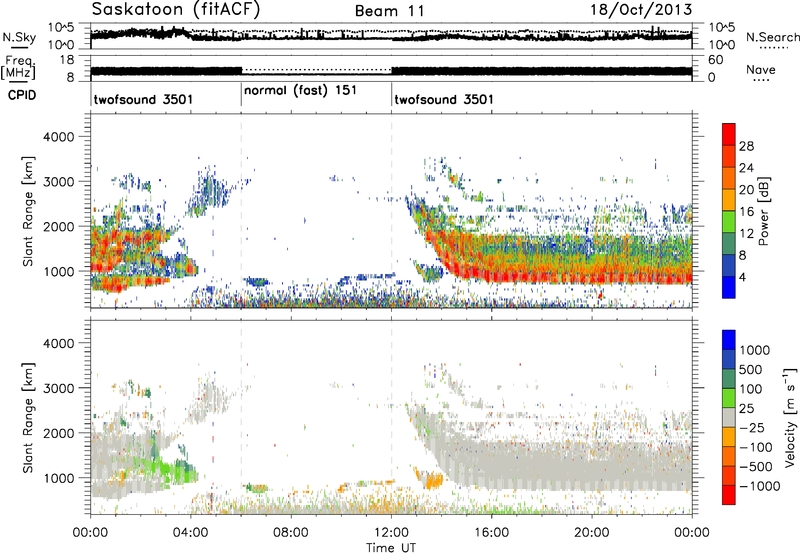Click the 'Freq. [MHz]' axis label

[19, 67]
